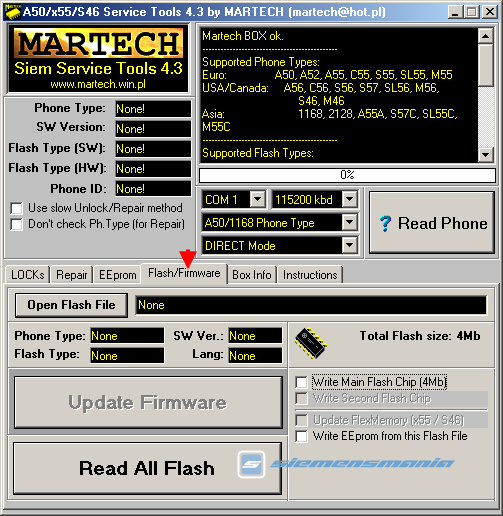Click the flash chip icon

click(x=311, y=343)
